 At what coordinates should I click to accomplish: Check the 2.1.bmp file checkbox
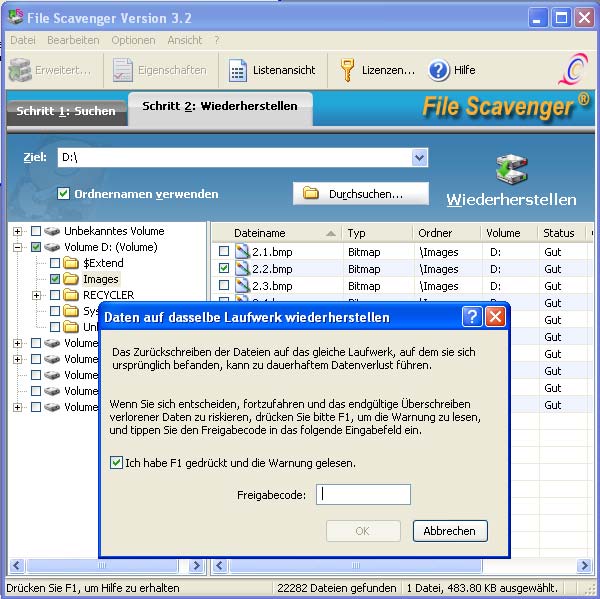(224, 251)
